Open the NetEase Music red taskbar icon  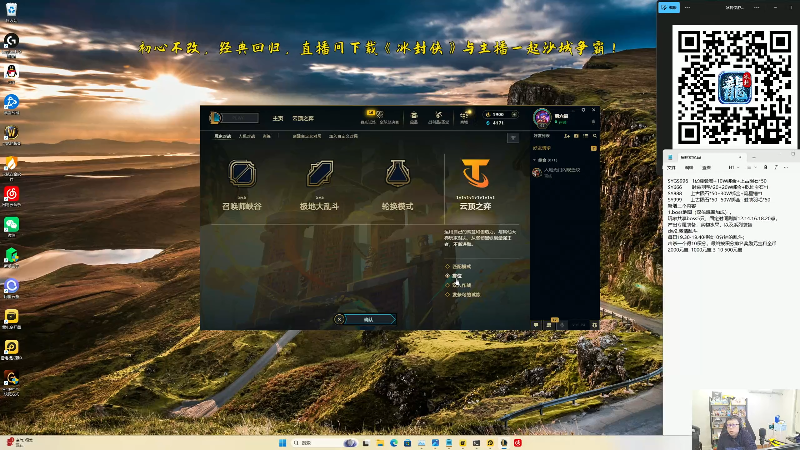point(518,443)
